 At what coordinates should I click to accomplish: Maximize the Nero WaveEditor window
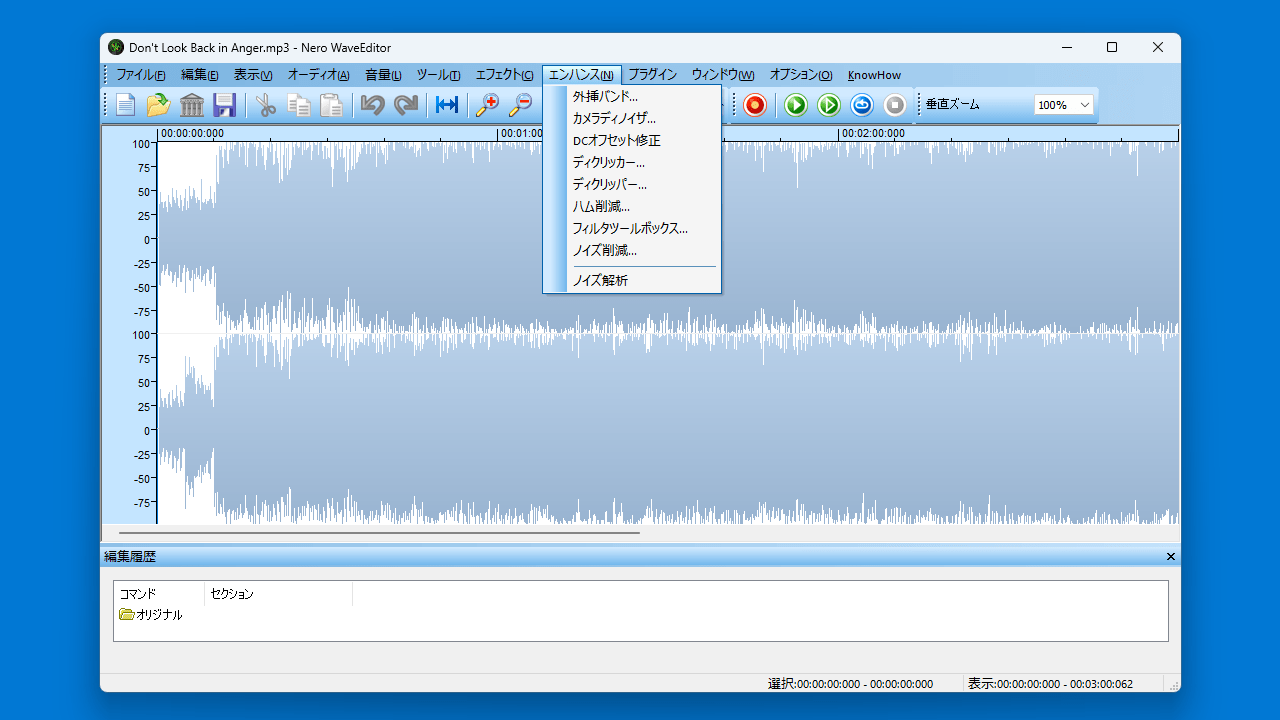[x=1112, y=47]
